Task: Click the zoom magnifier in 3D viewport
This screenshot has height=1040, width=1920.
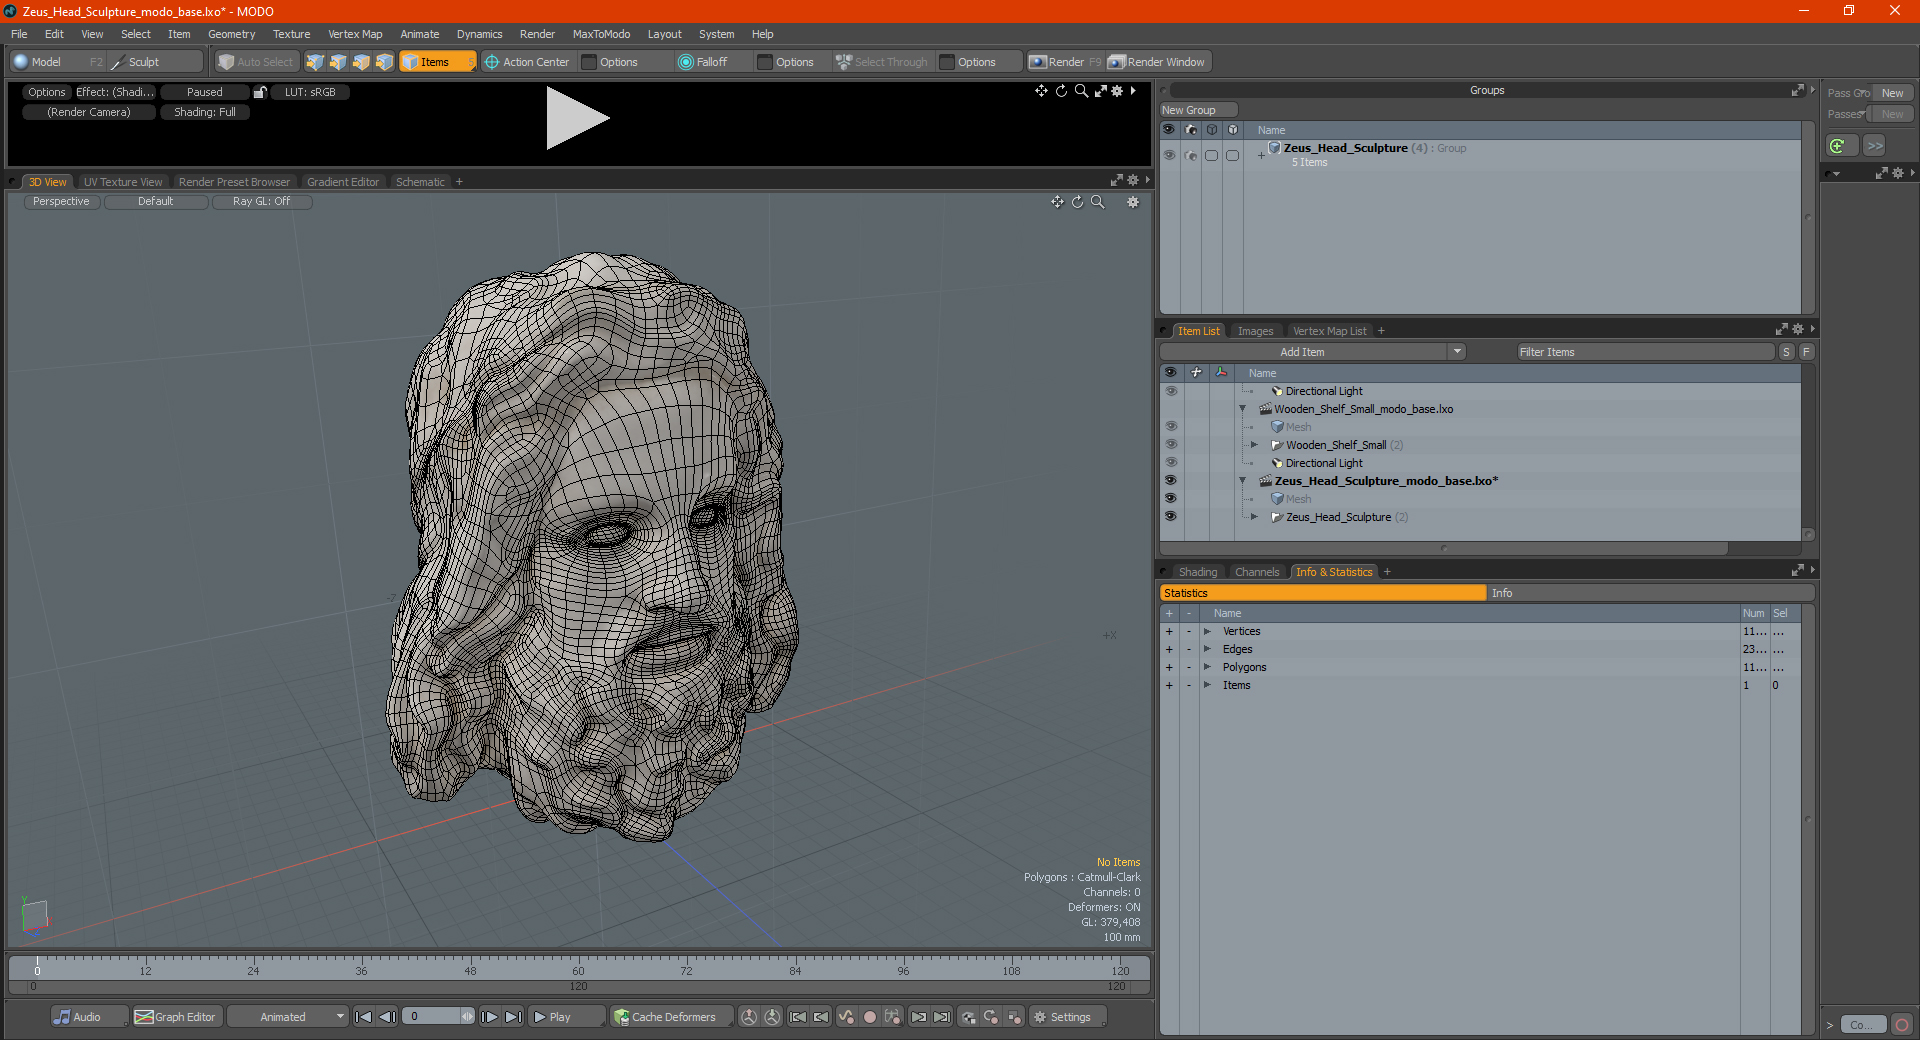Action: tap(1097, 202)
